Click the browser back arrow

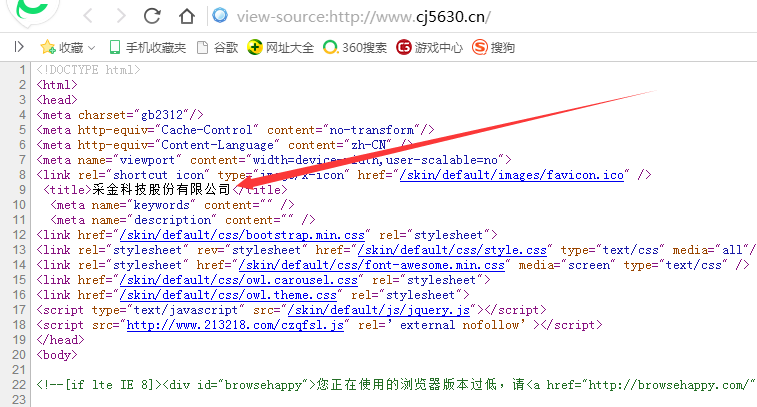[x=88, y=16]
